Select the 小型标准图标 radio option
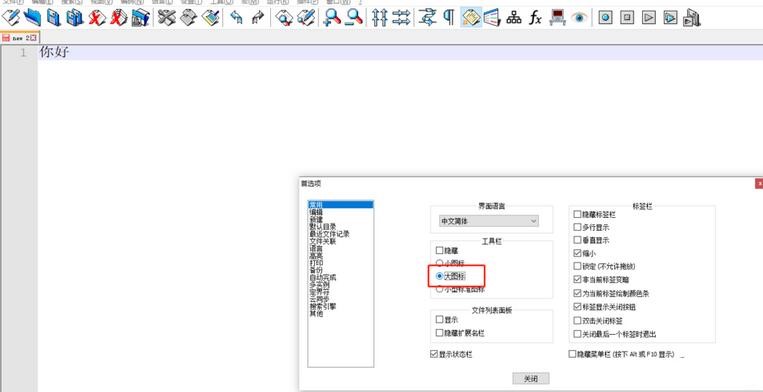Image resolution: width=763 pixels, height=392 pixels. 440,289
